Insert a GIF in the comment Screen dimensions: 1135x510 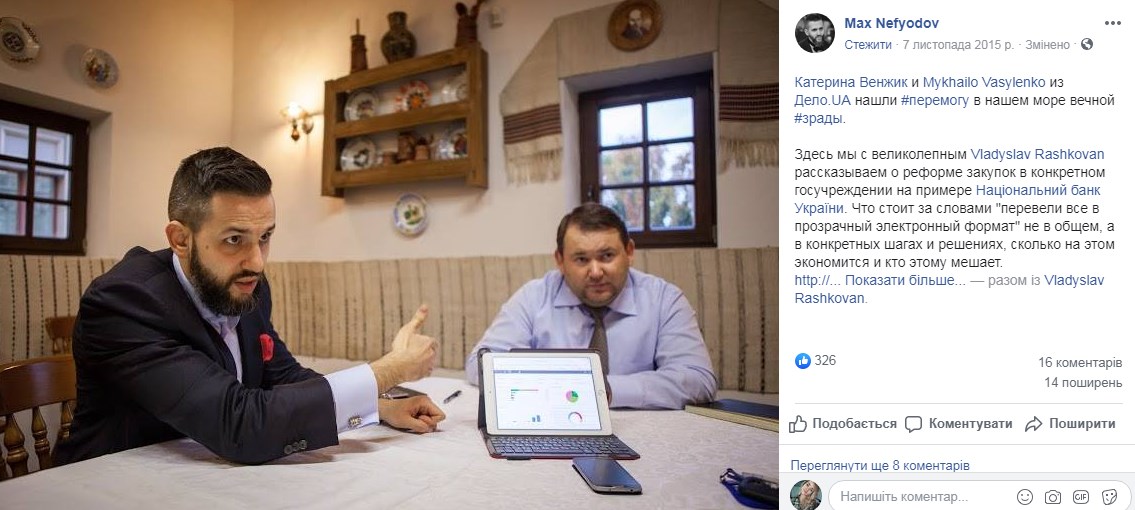1081,497
